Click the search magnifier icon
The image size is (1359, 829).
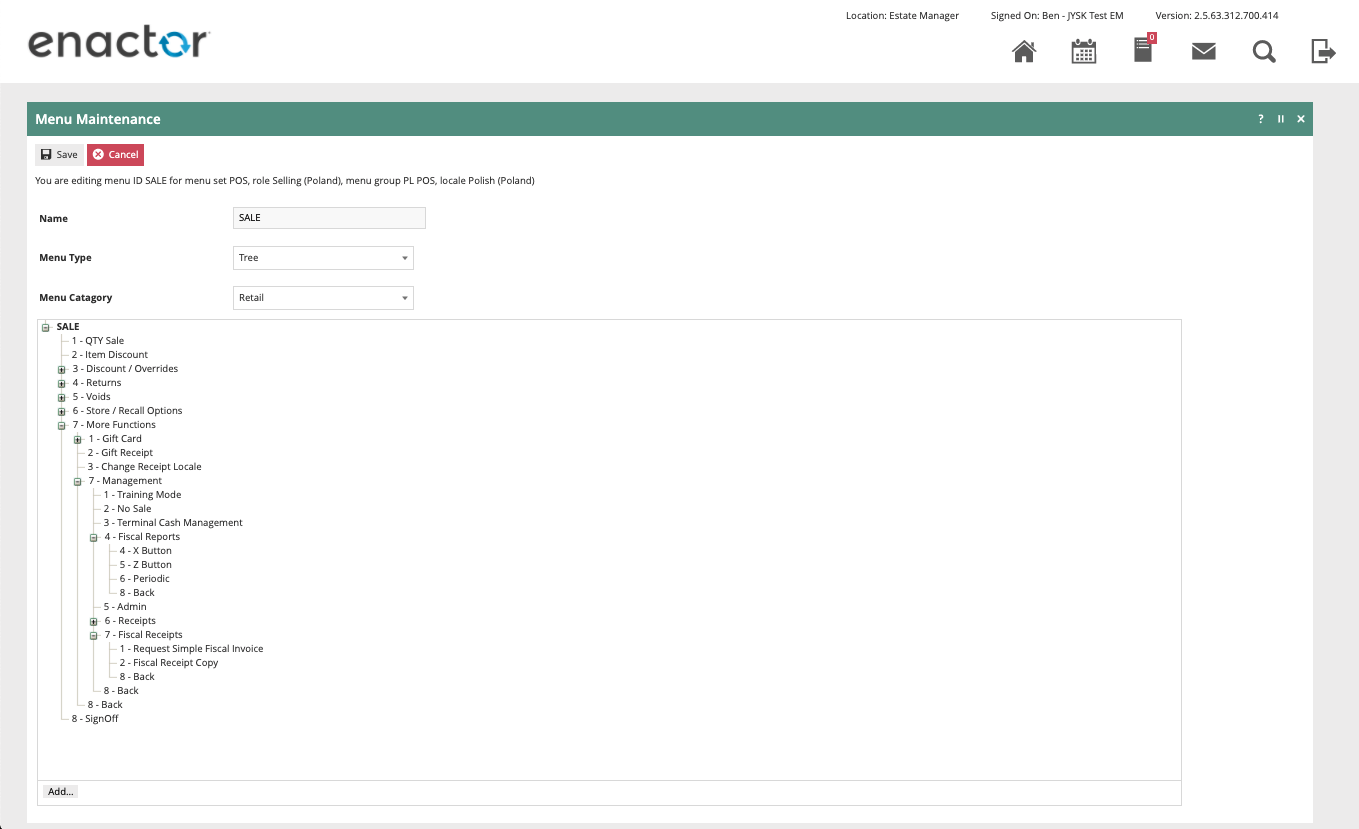(x=1264, y=52)
